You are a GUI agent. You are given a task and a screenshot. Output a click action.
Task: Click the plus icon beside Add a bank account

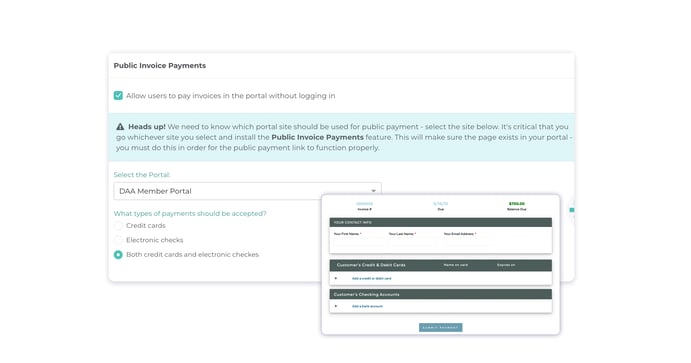pos(336,306)
